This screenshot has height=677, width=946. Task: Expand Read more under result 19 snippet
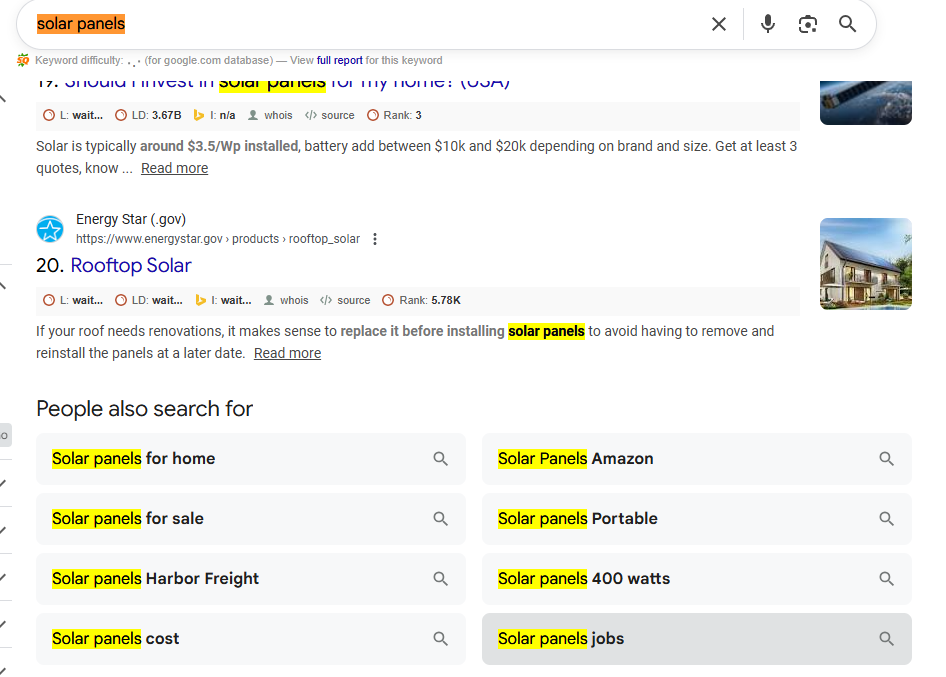(x=174, y=168)
